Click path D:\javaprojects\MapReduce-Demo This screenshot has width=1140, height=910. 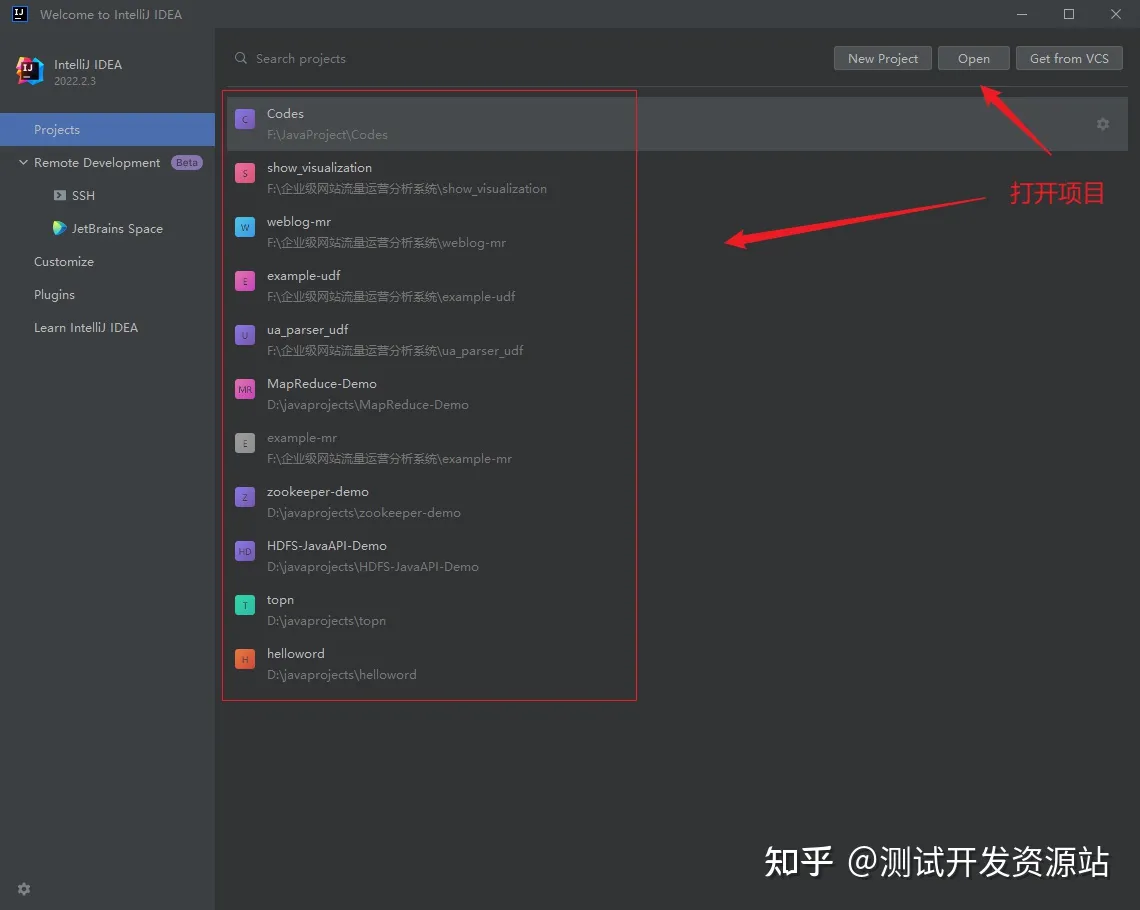tap(368, 404)
